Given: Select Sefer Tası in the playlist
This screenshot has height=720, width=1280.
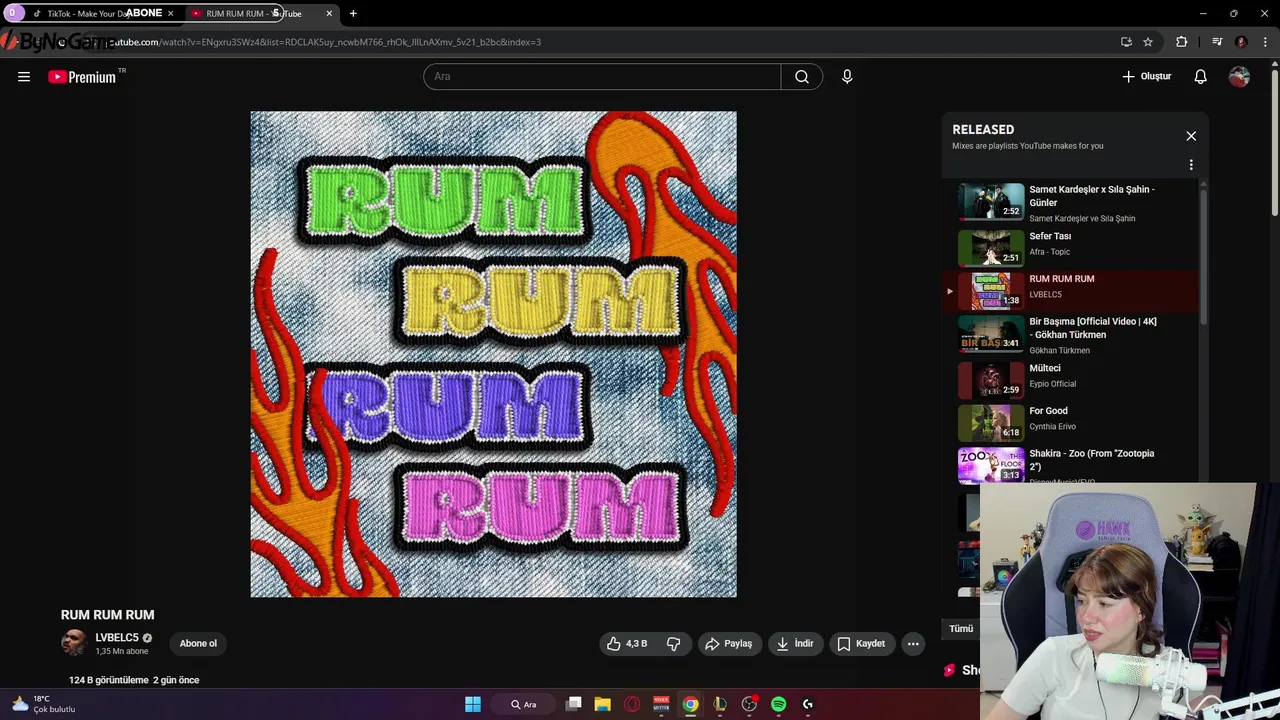Looking at the screenshot, I should pos(1070,248).
